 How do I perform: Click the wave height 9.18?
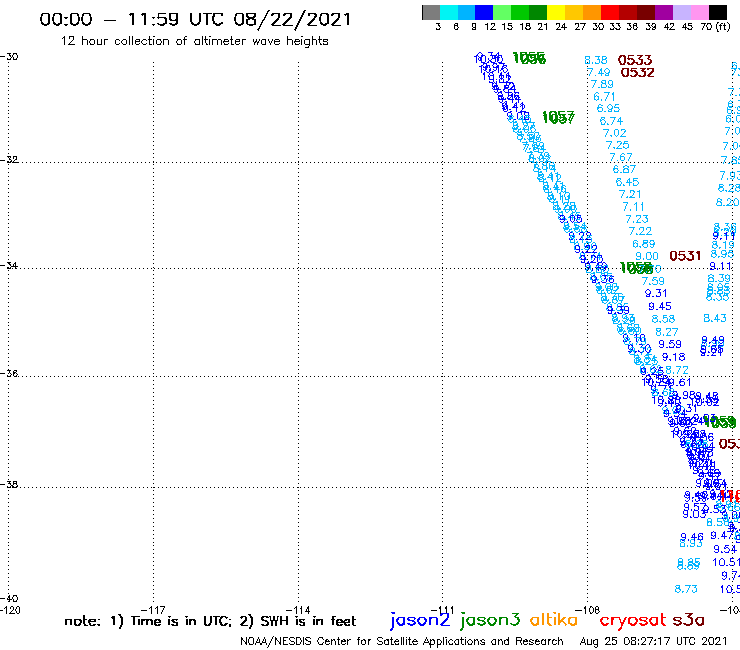[673, 357]
